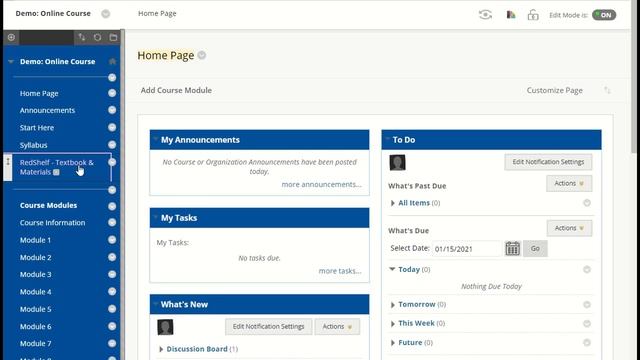This screenshot has width=640, height=360.
Task: Collapse To Do module
Action: click(387, 139)
